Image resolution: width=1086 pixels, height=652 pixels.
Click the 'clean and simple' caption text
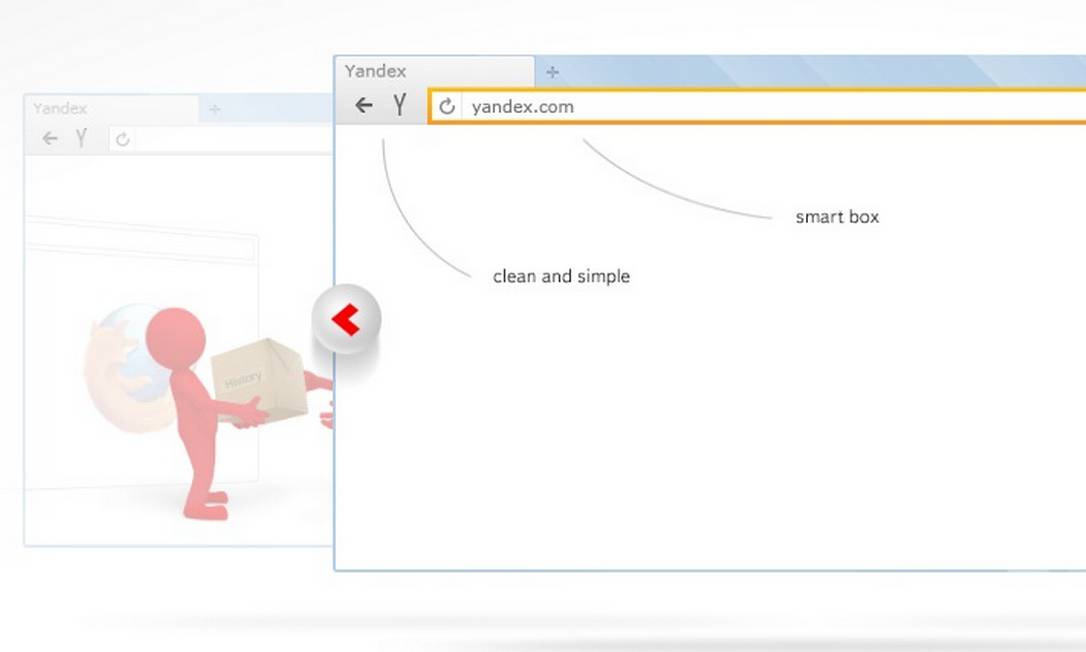tap(560, 276)
